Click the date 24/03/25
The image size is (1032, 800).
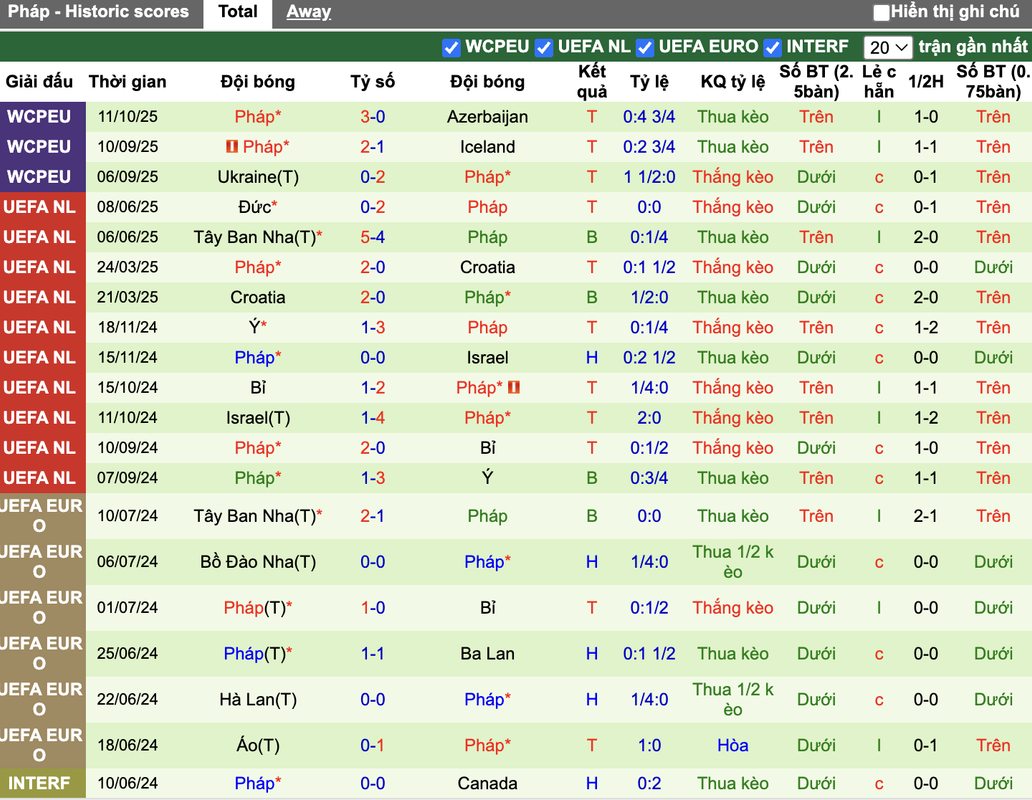(128, 267)
